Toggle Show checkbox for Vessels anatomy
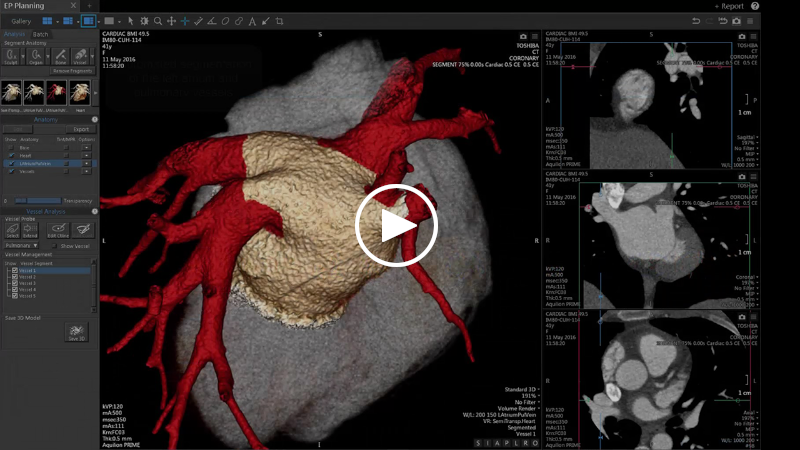The height and width of the screenshot is (450, 800). 11,171
